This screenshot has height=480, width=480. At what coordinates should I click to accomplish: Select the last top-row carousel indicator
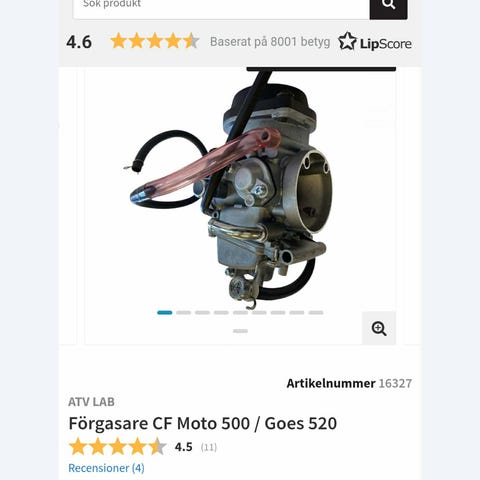316,313
